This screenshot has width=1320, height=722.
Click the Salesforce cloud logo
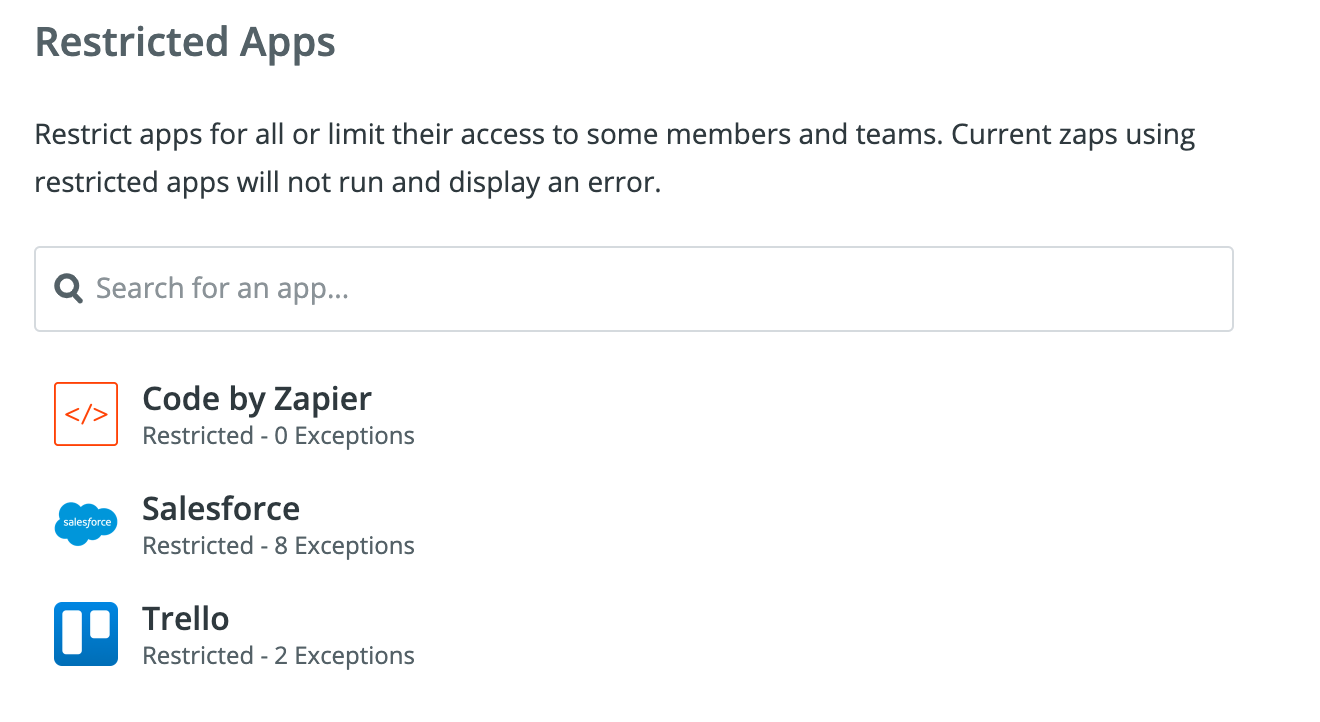[x=86, y=524]
